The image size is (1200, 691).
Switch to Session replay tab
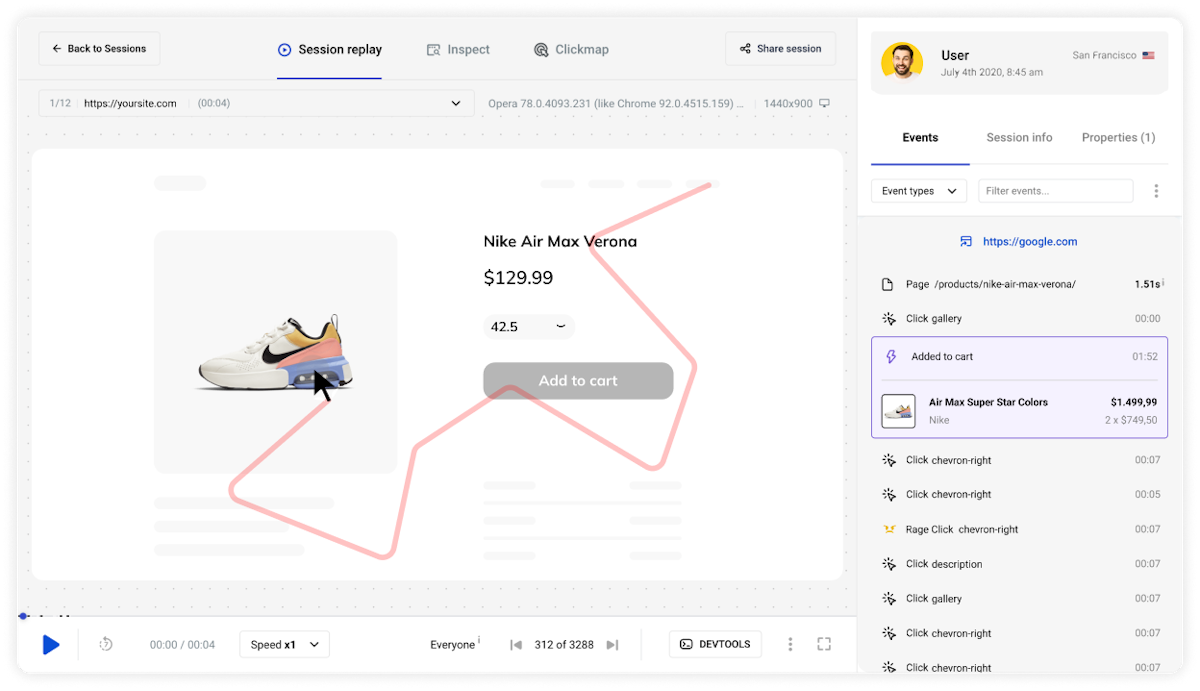[330, 49]
